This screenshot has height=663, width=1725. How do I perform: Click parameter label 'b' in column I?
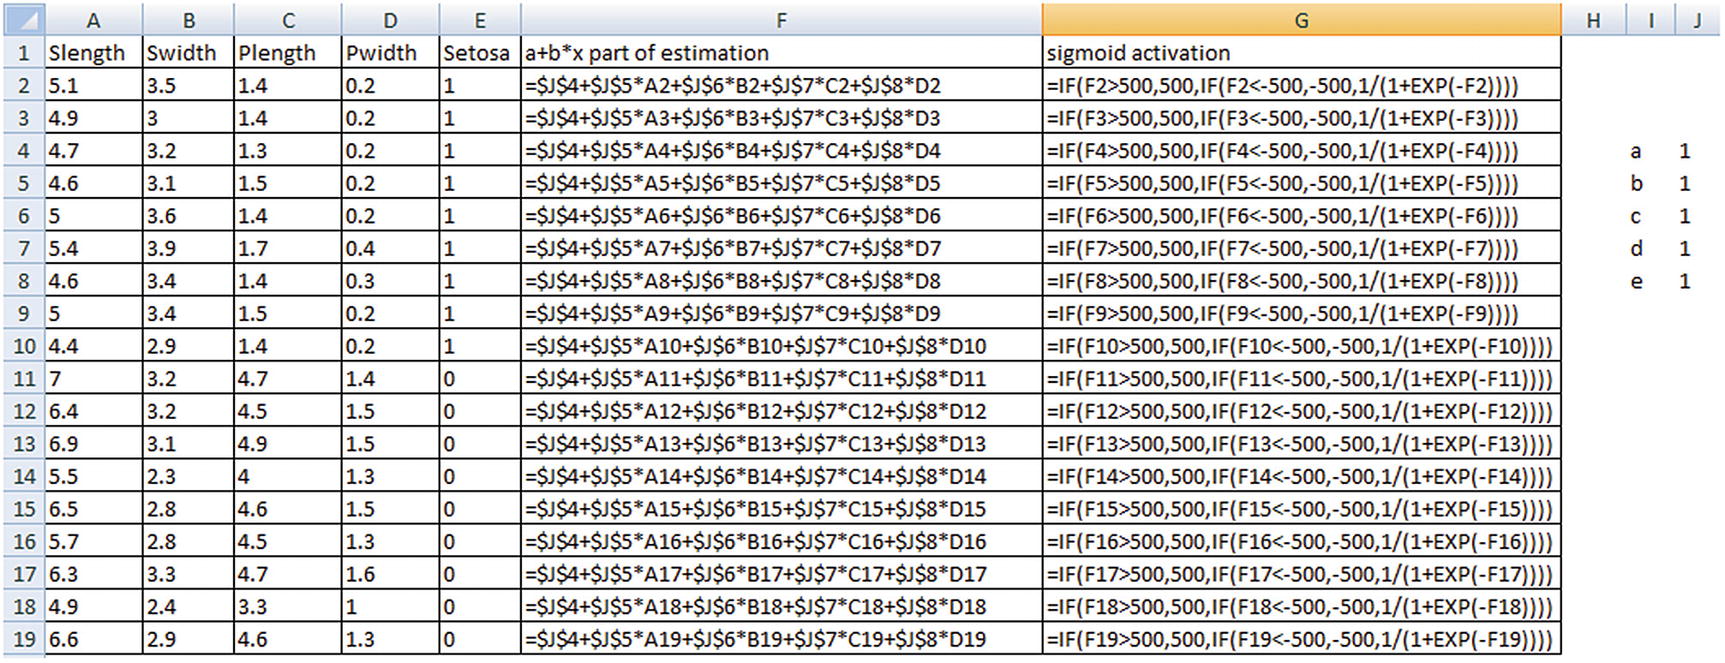point(1636,183)
